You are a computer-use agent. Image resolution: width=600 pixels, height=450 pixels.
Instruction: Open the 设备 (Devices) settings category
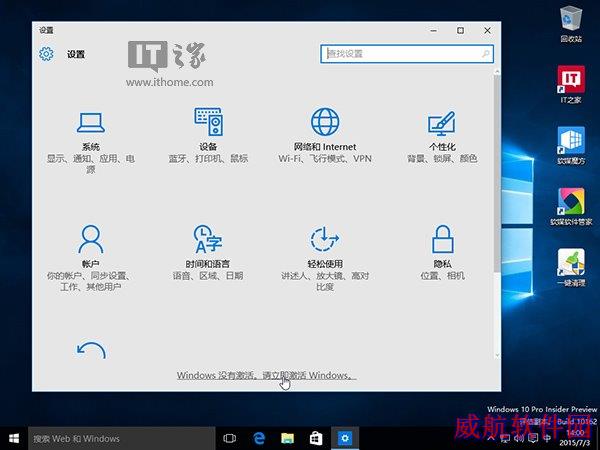click(x=208, y=136)
